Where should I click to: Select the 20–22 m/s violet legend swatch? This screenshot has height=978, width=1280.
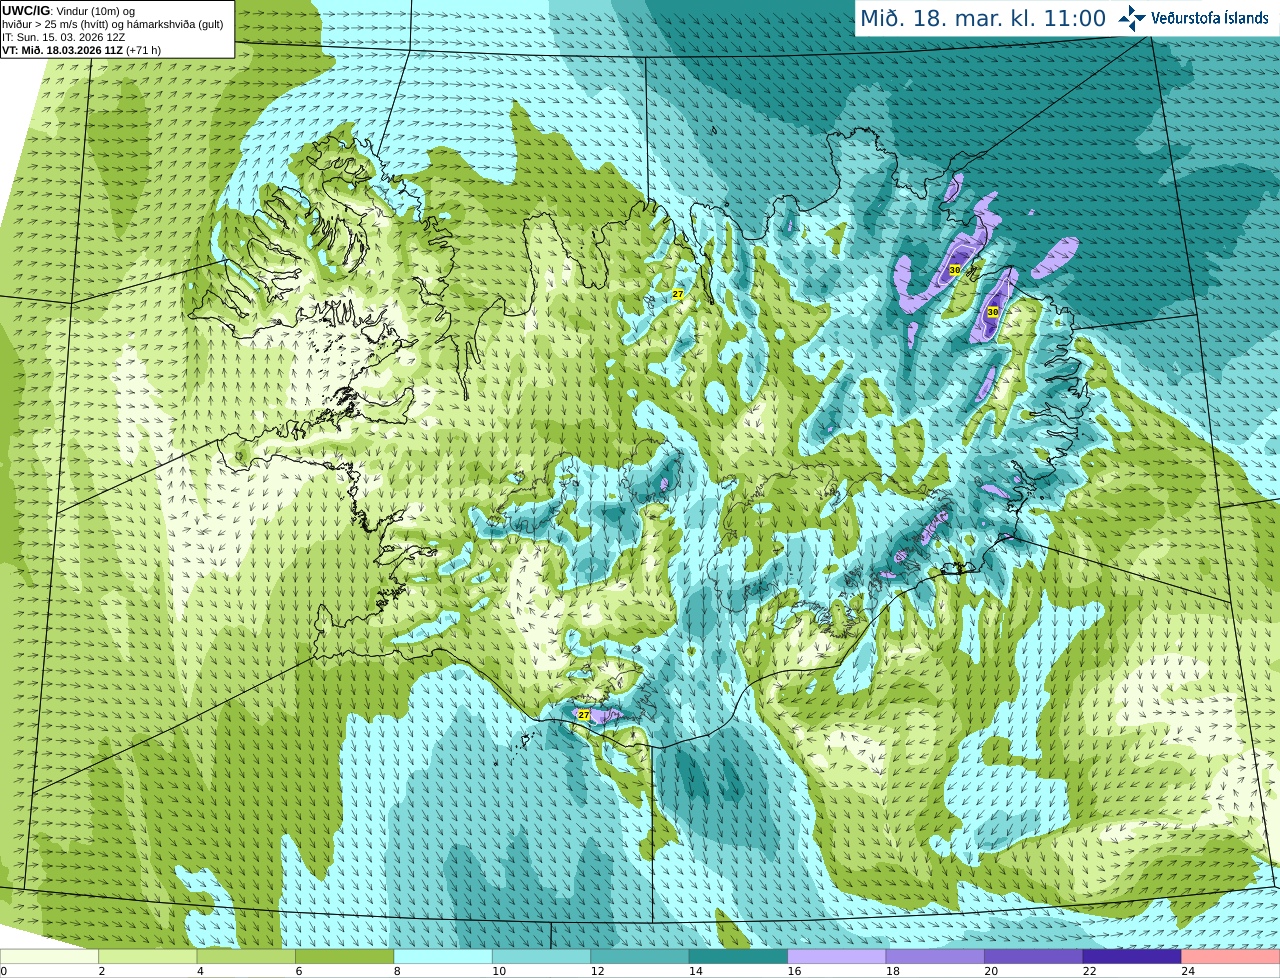tap(1034, 956)
